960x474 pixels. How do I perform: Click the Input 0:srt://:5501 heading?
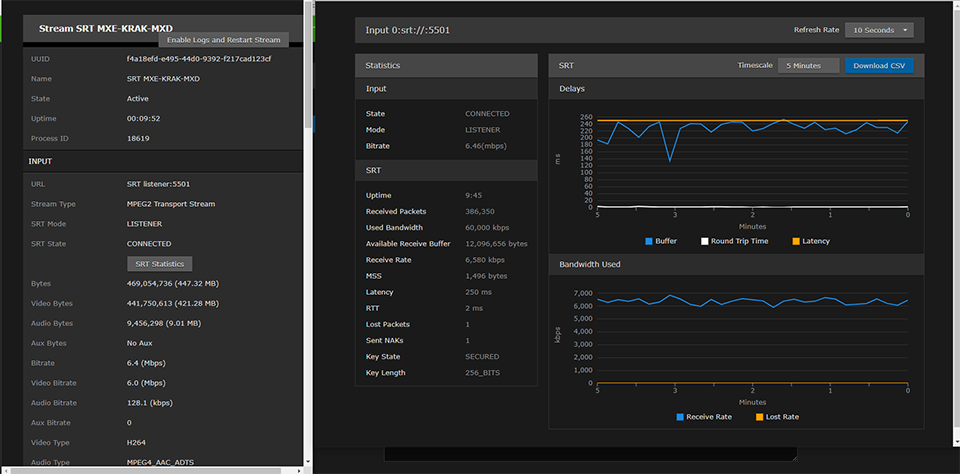tap(408, 30)
